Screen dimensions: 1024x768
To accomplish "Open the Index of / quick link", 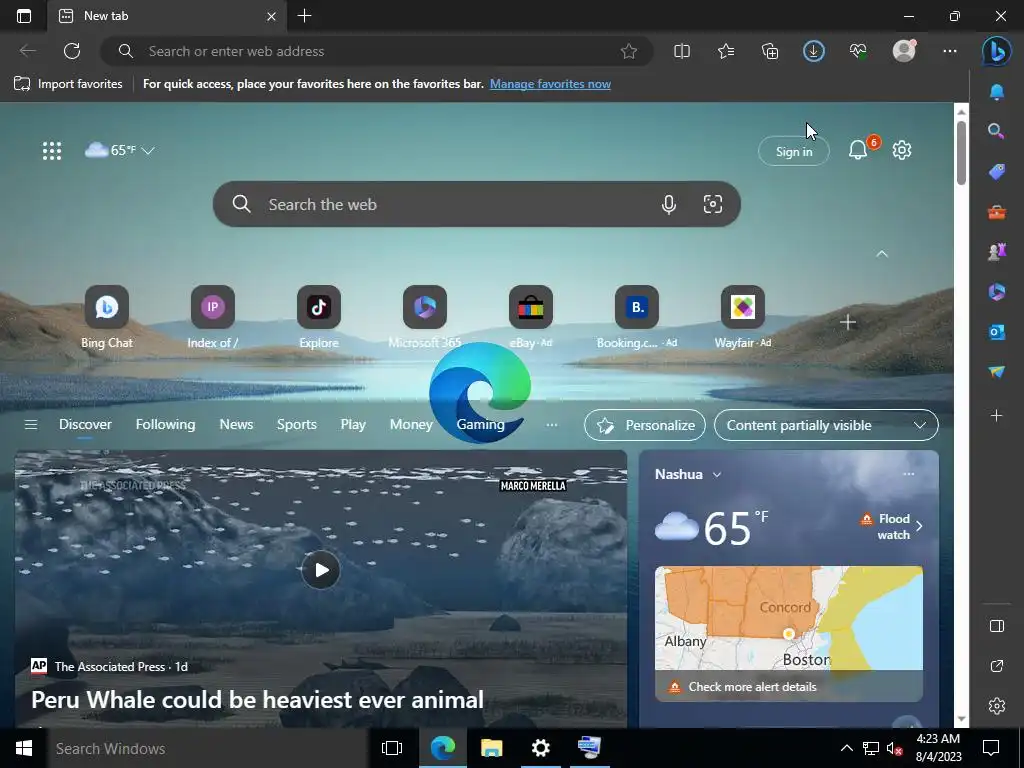I will 212,317.
